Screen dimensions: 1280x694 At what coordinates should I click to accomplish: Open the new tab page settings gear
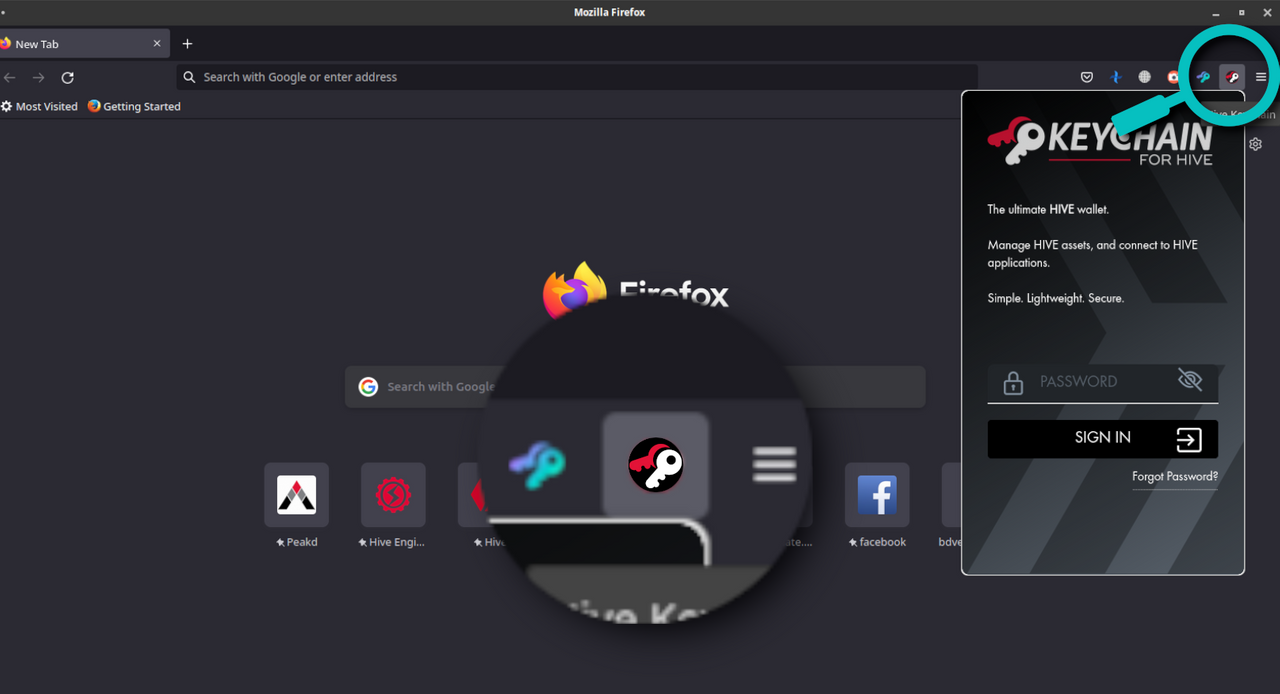coord(1256,144)
